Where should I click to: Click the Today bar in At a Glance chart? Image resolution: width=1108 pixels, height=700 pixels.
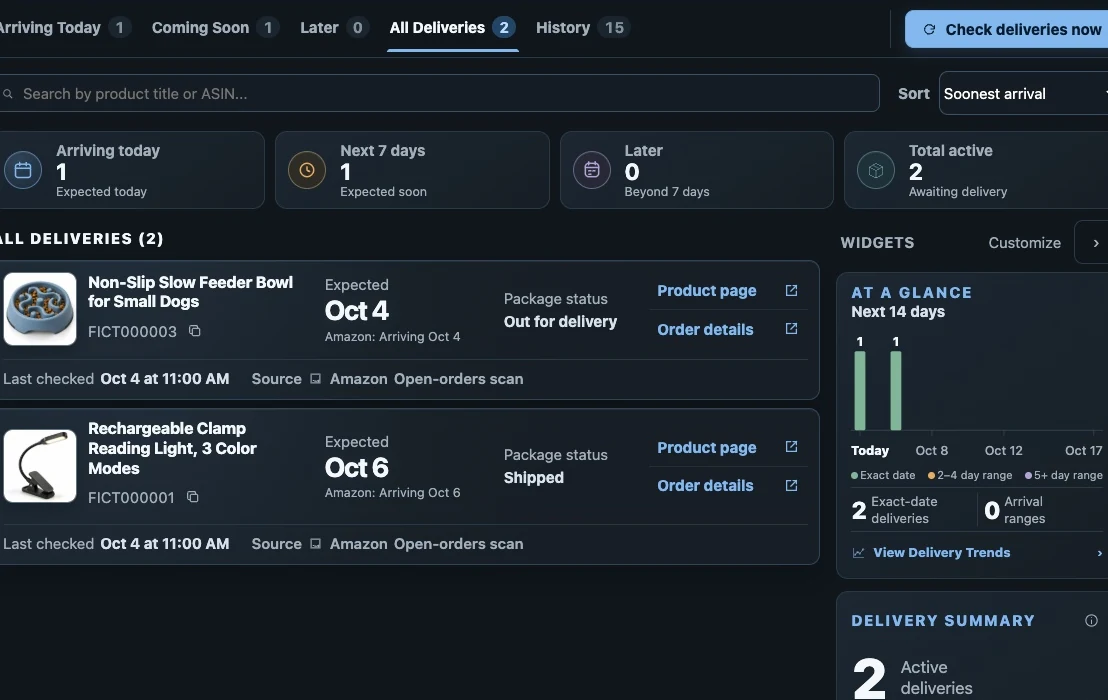point(860,391)
